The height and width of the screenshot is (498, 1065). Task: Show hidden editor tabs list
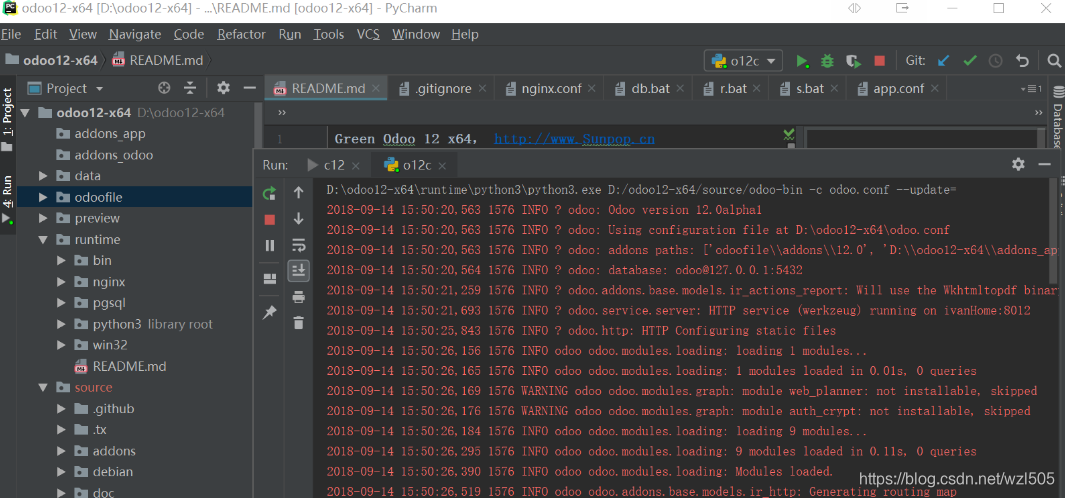click(x=1031, y=88)
